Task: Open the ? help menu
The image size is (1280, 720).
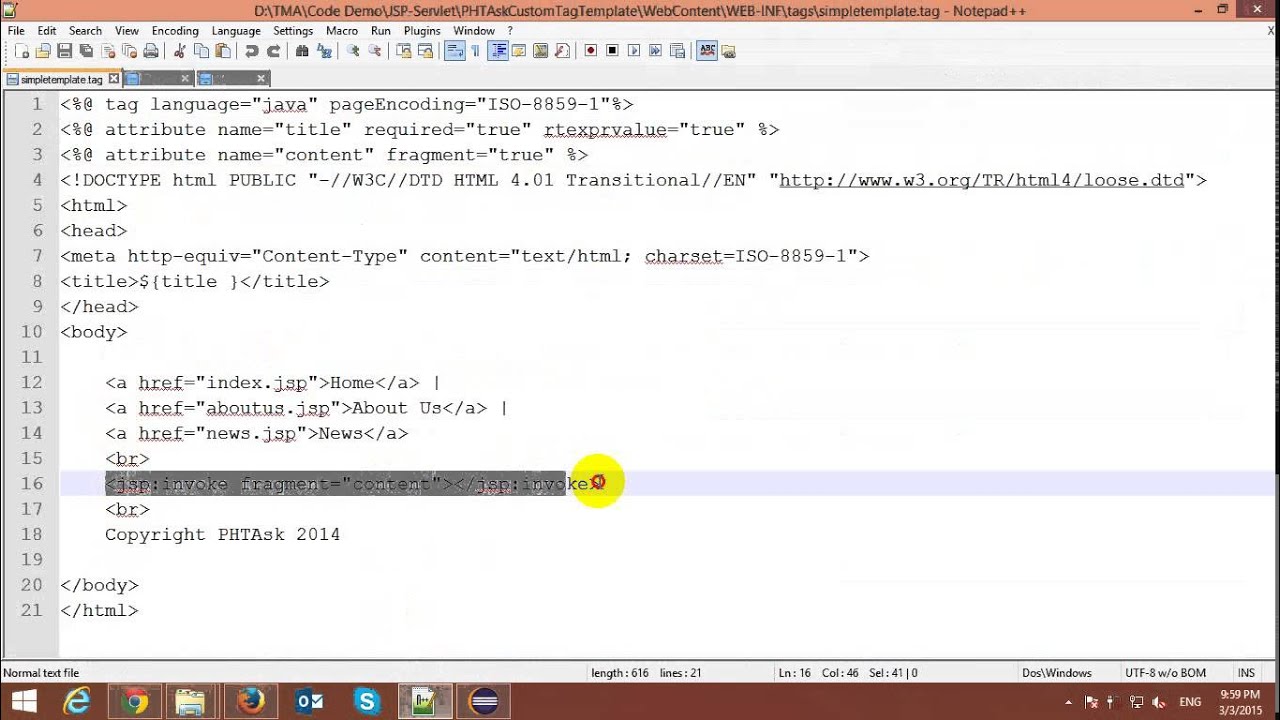Action: tap(510, 31)
